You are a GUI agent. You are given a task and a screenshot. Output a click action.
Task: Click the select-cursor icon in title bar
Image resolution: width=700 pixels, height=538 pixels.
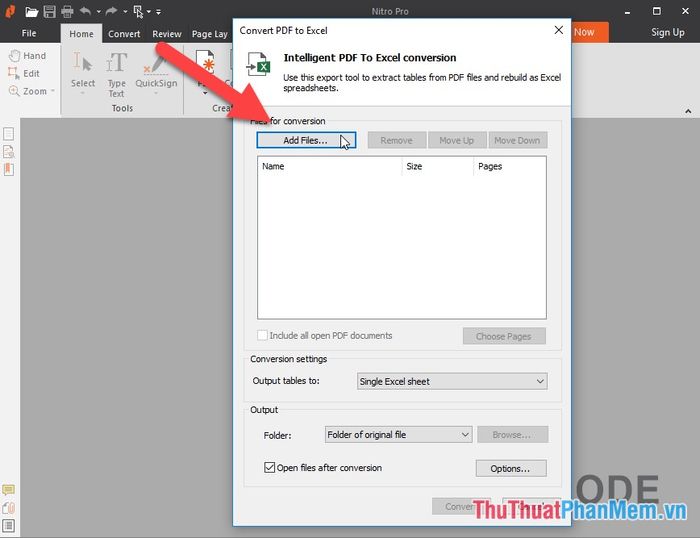click(138, 12)
